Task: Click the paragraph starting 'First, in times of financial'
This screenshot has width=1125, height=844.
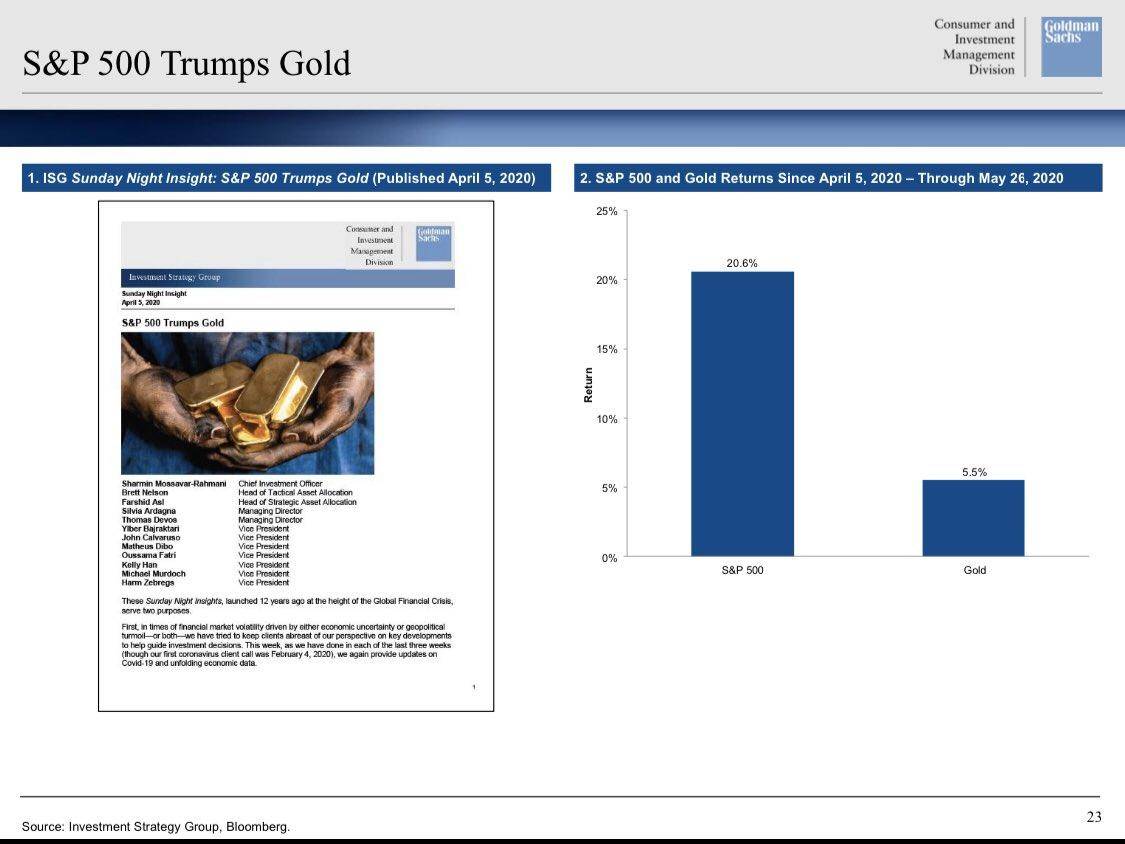Action: (x=287, y=645)
